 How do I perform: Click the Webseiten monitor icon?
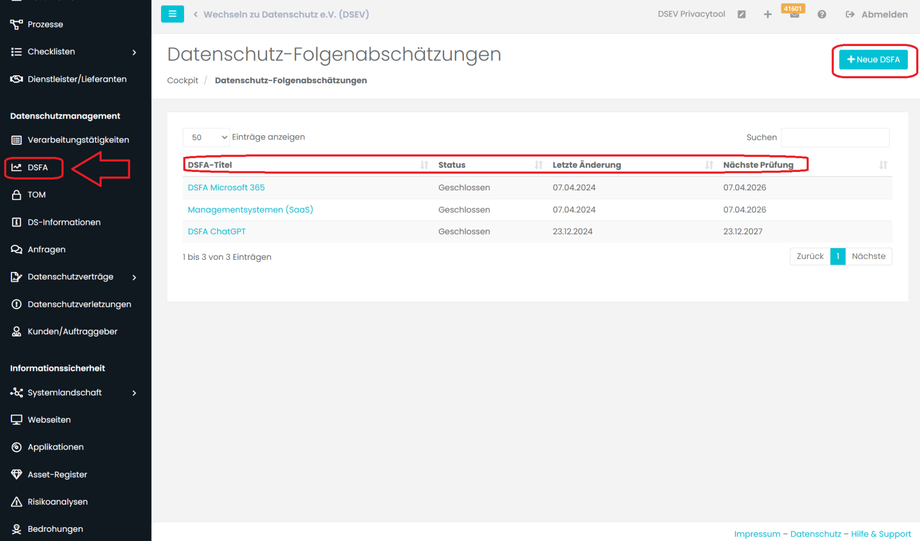(x=16, y=420)
